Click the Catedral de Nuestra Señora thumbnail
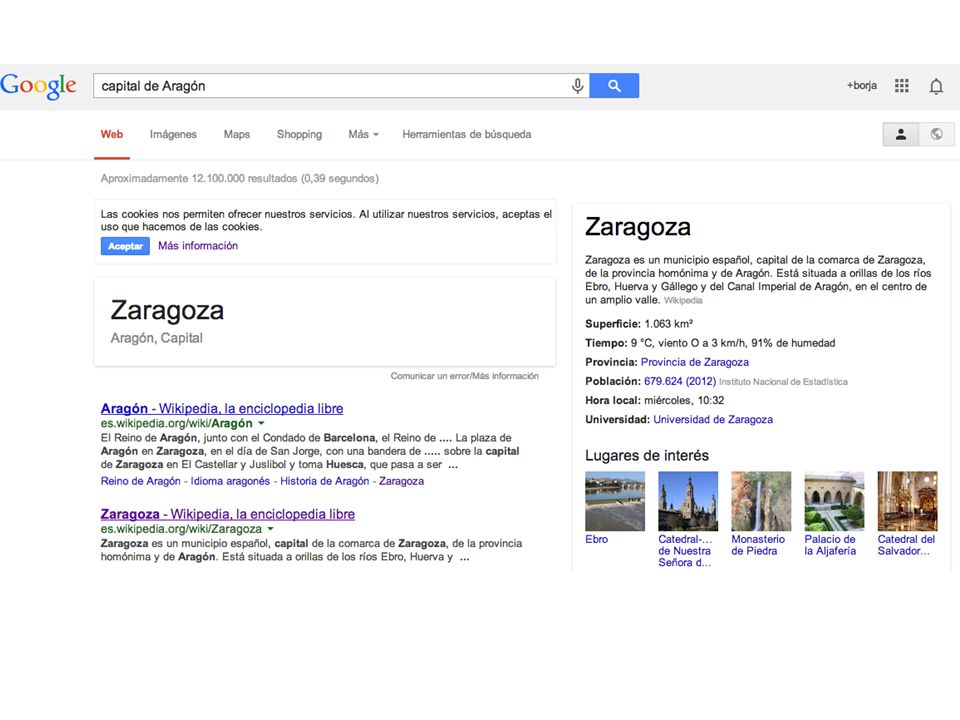 point(688,501)
